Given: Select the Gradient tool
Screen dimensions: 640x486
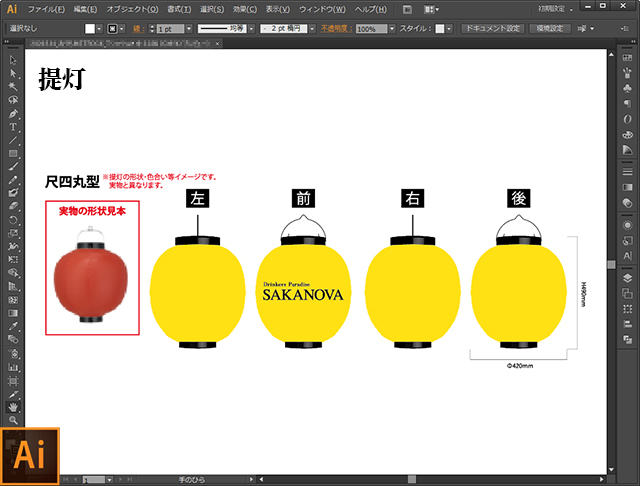Looking at the screenshot, I should click(13, 313).
